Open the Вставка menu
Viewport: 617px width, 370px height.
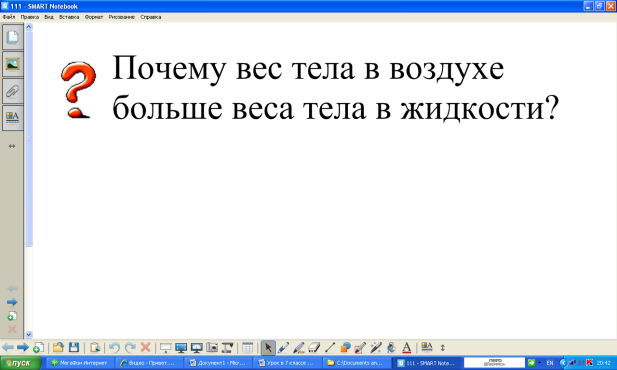pyautogui.click(x=69, y=17)
